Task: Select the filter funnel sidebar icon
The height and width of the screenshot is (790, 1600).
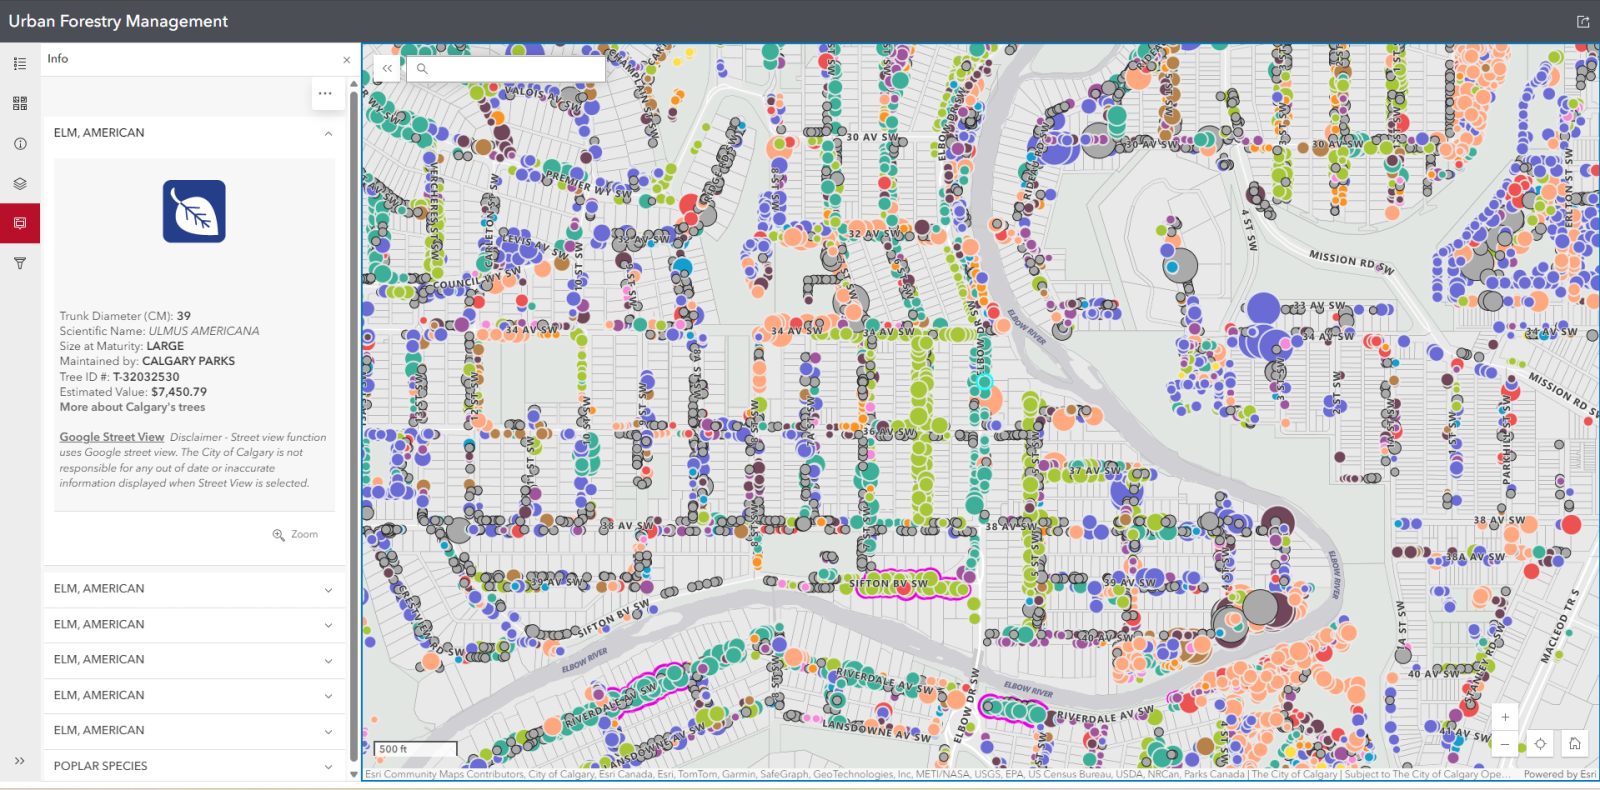Action: coord(20,264)
